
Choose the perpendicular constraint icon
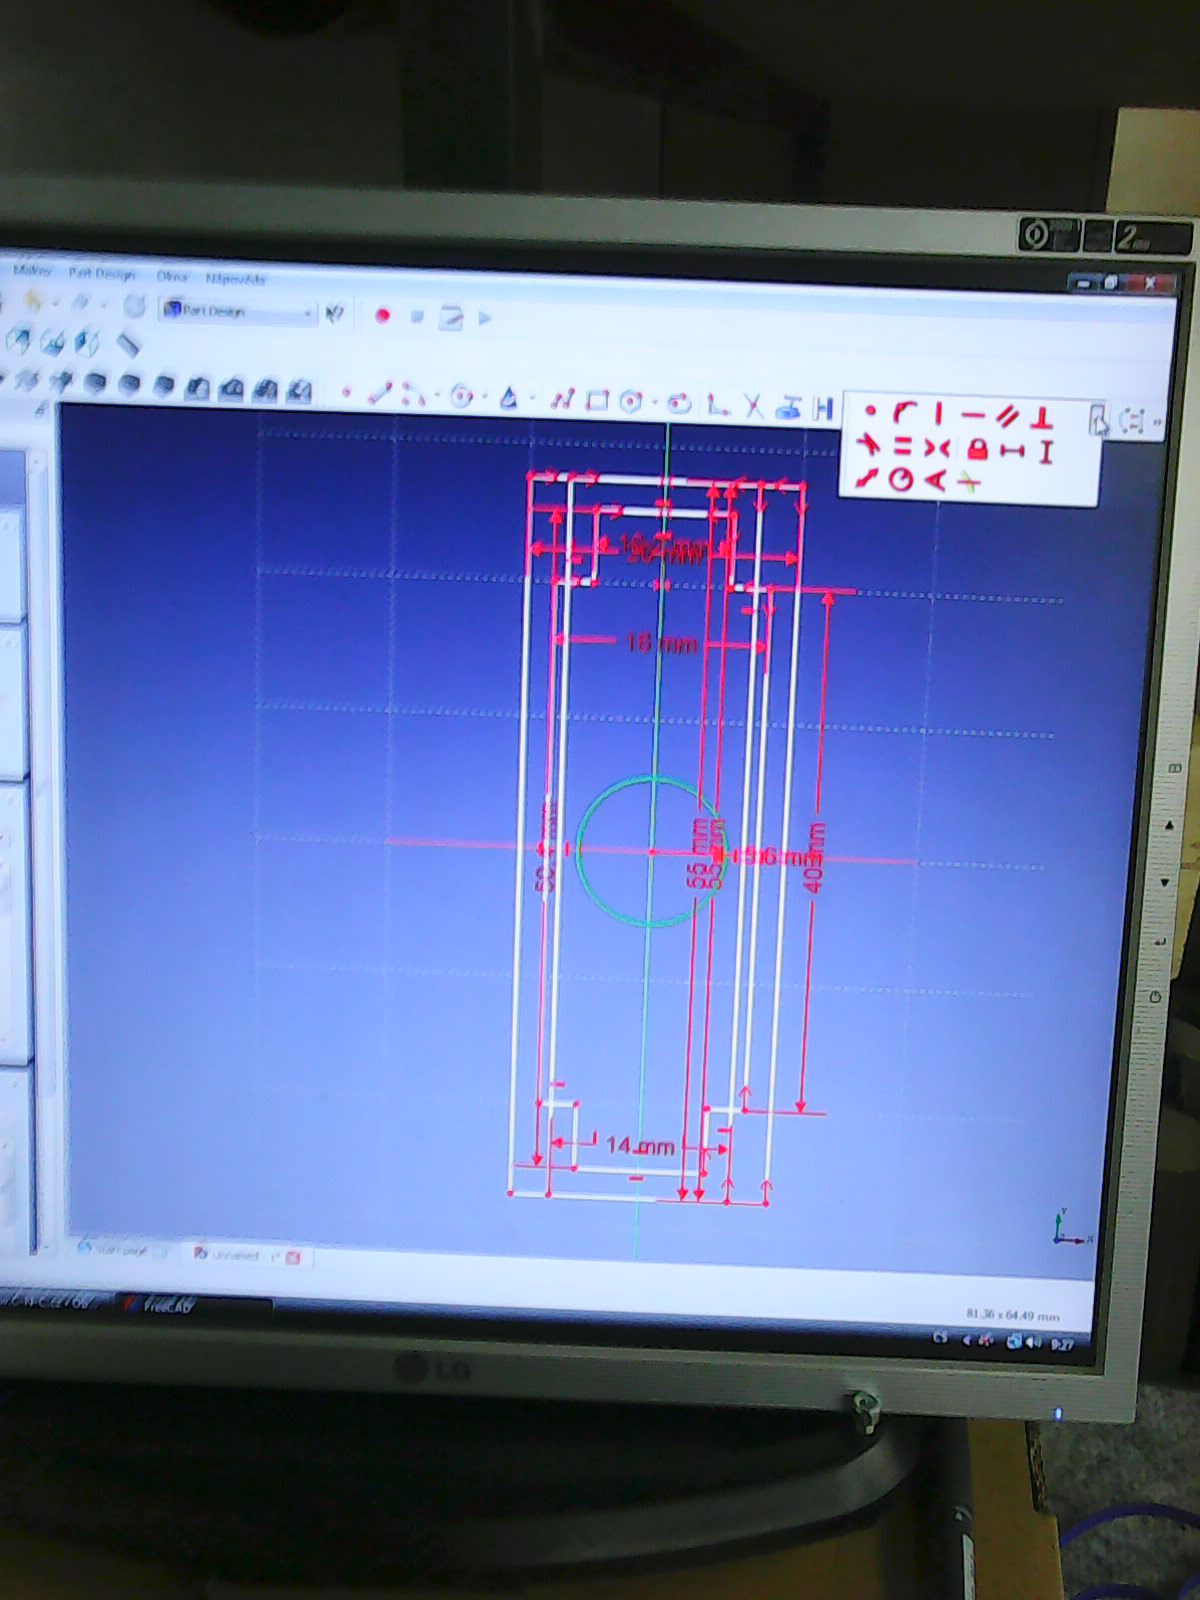[x=1042, y=416]
